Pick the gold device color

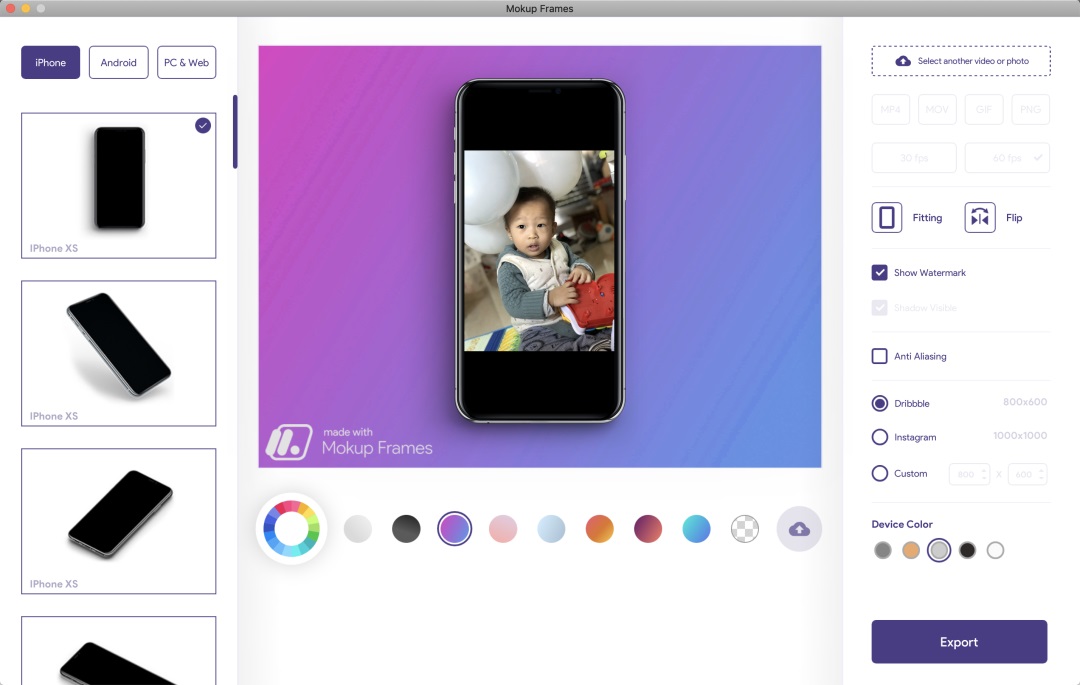pos(910,550)
